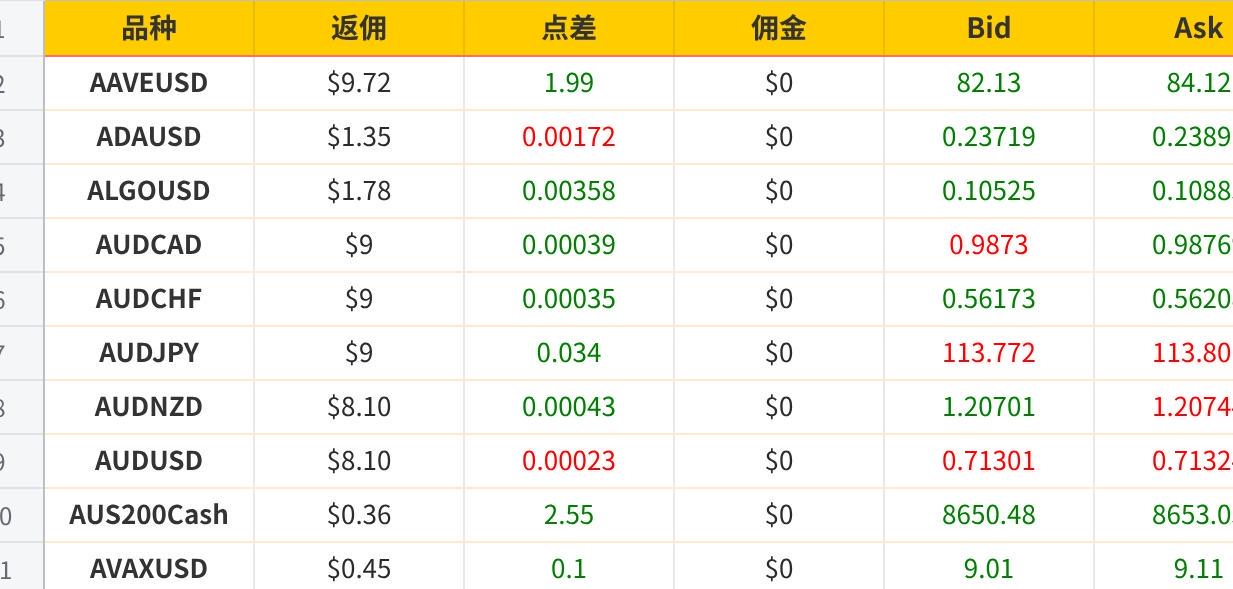Click the $9 rebate in AUDCHF row
This screenshot has height=589, width=1233.
click(x=359, y=299)
